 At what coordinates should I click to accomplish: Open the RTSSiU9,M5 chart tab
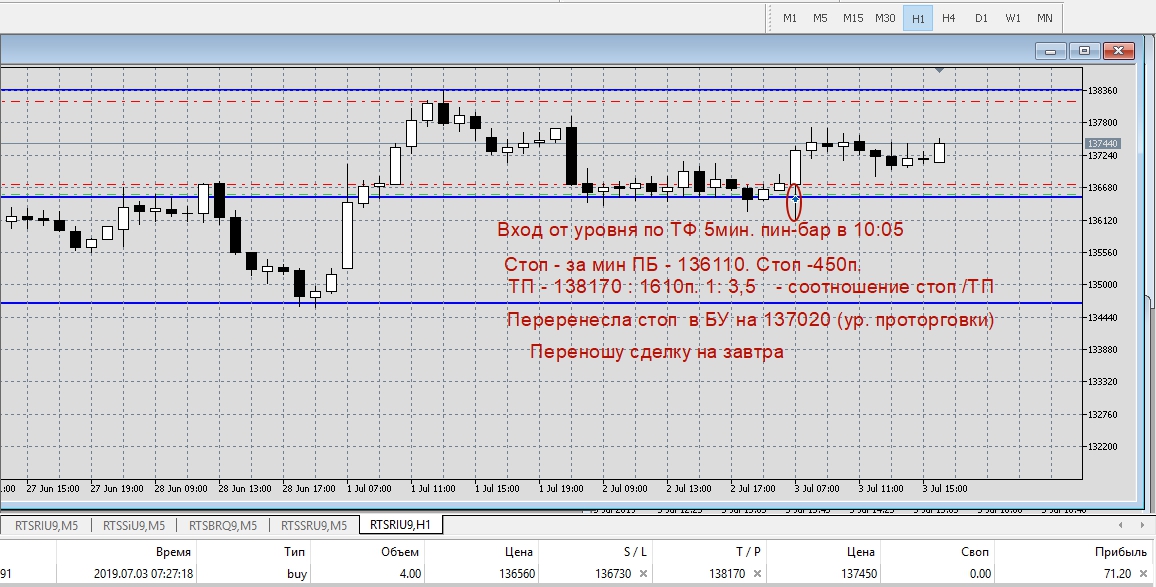click(x=133, y=525)
